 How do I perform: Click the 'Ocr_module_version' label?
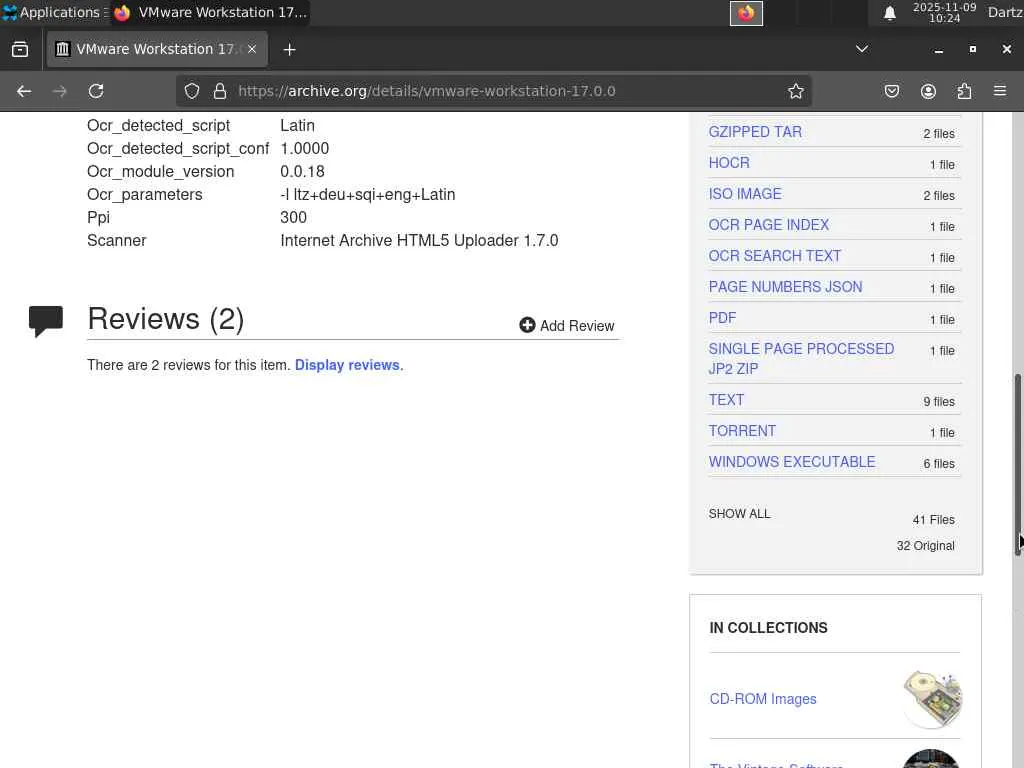pos(161,172)
